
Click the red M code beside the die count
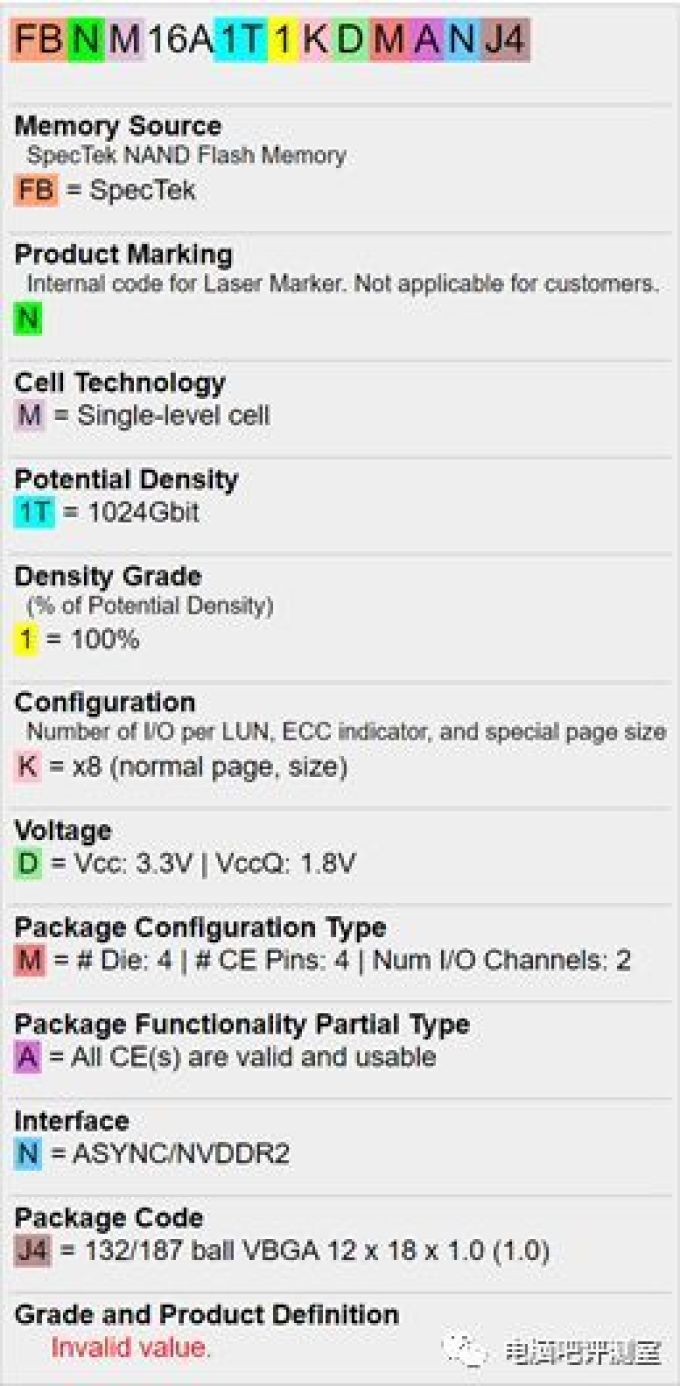tap(29, 960)
